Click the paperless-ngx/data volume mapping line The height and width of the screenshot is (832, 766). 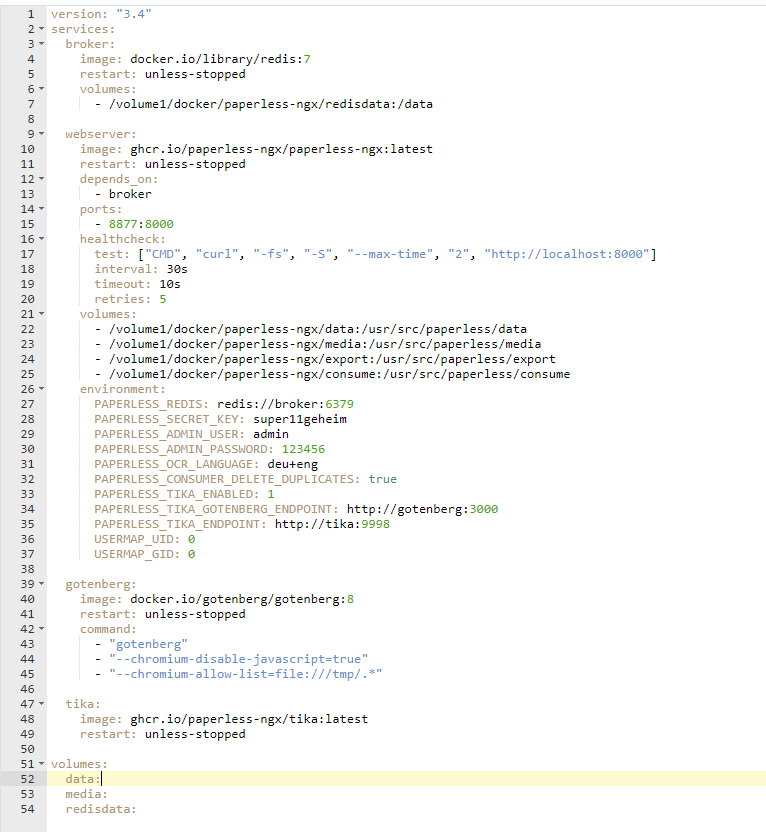click(x=318, y=329)
